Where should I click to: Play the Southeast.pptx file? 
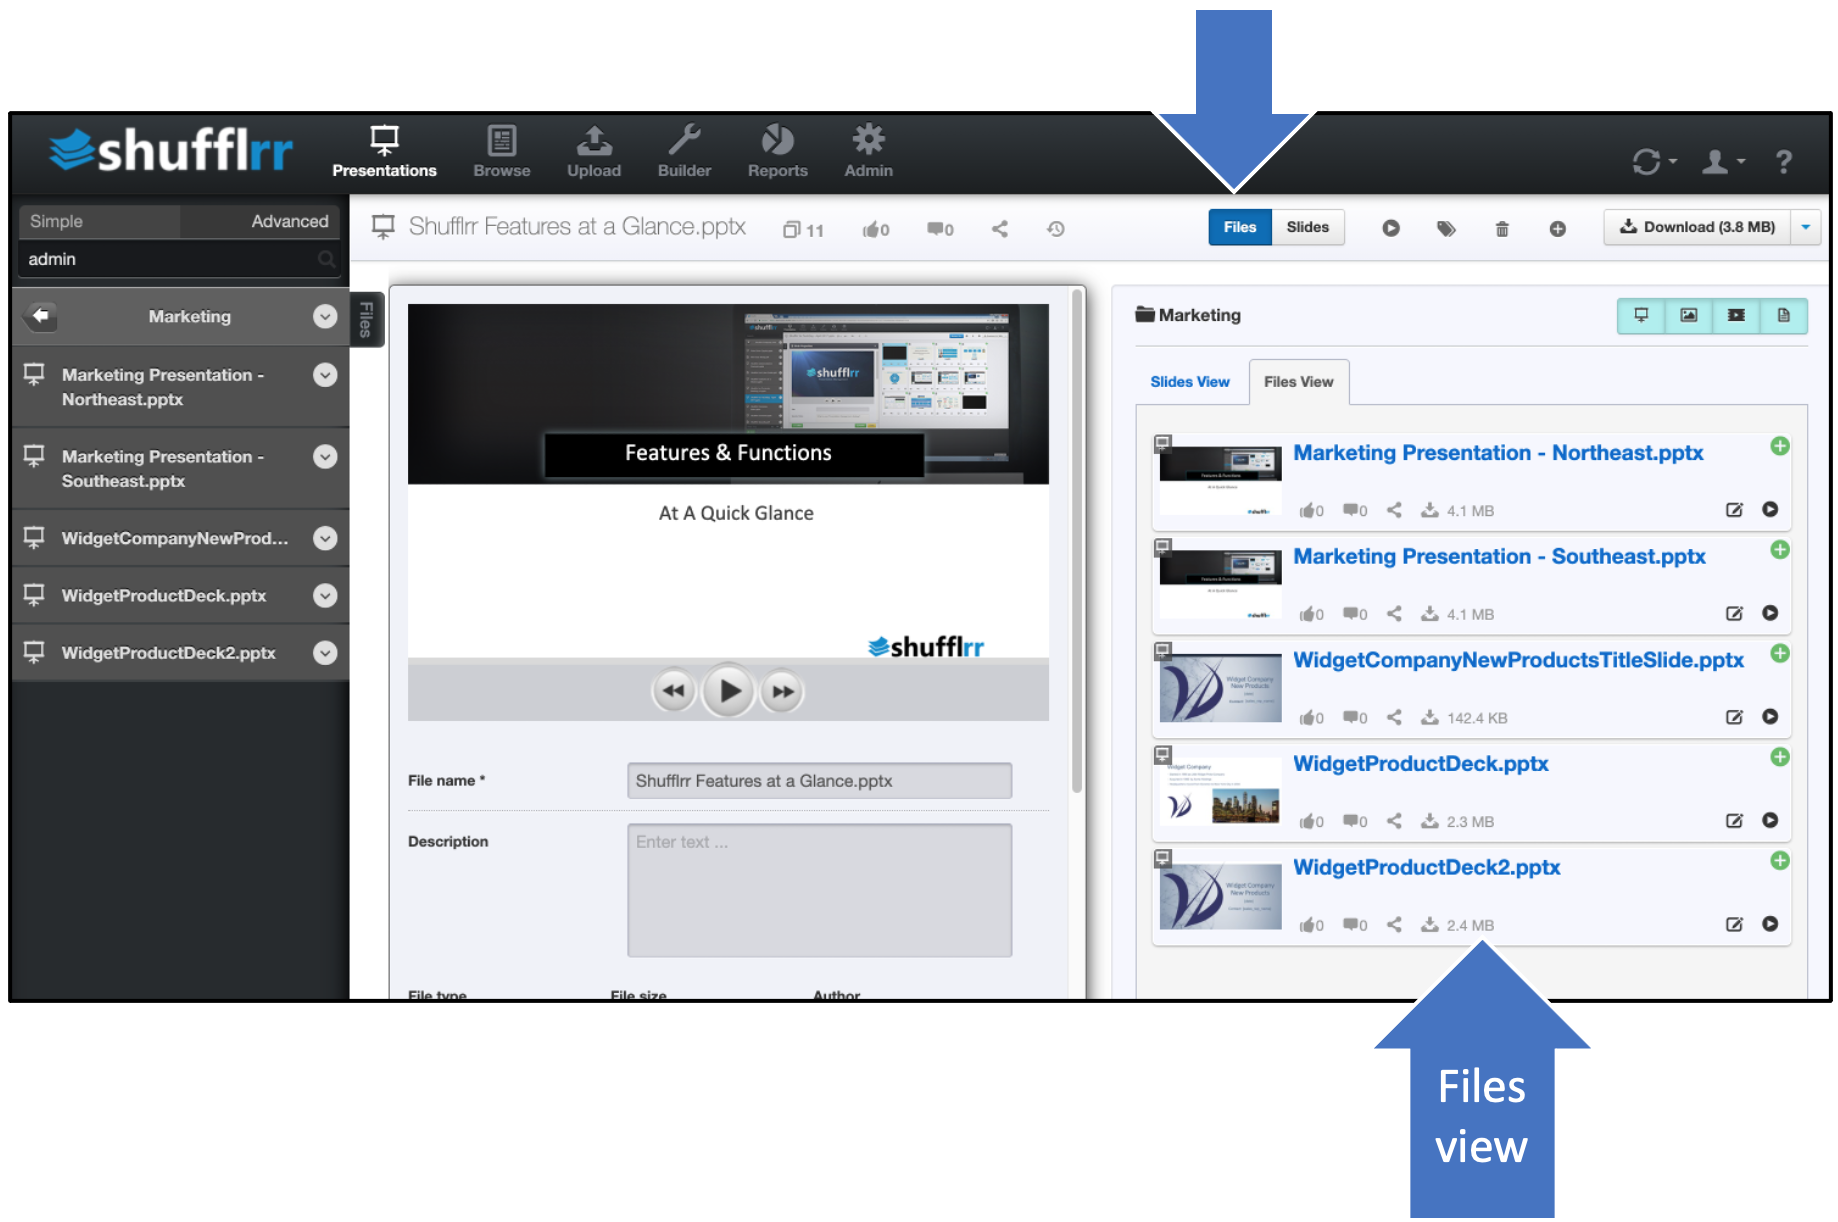(1770, 613)
